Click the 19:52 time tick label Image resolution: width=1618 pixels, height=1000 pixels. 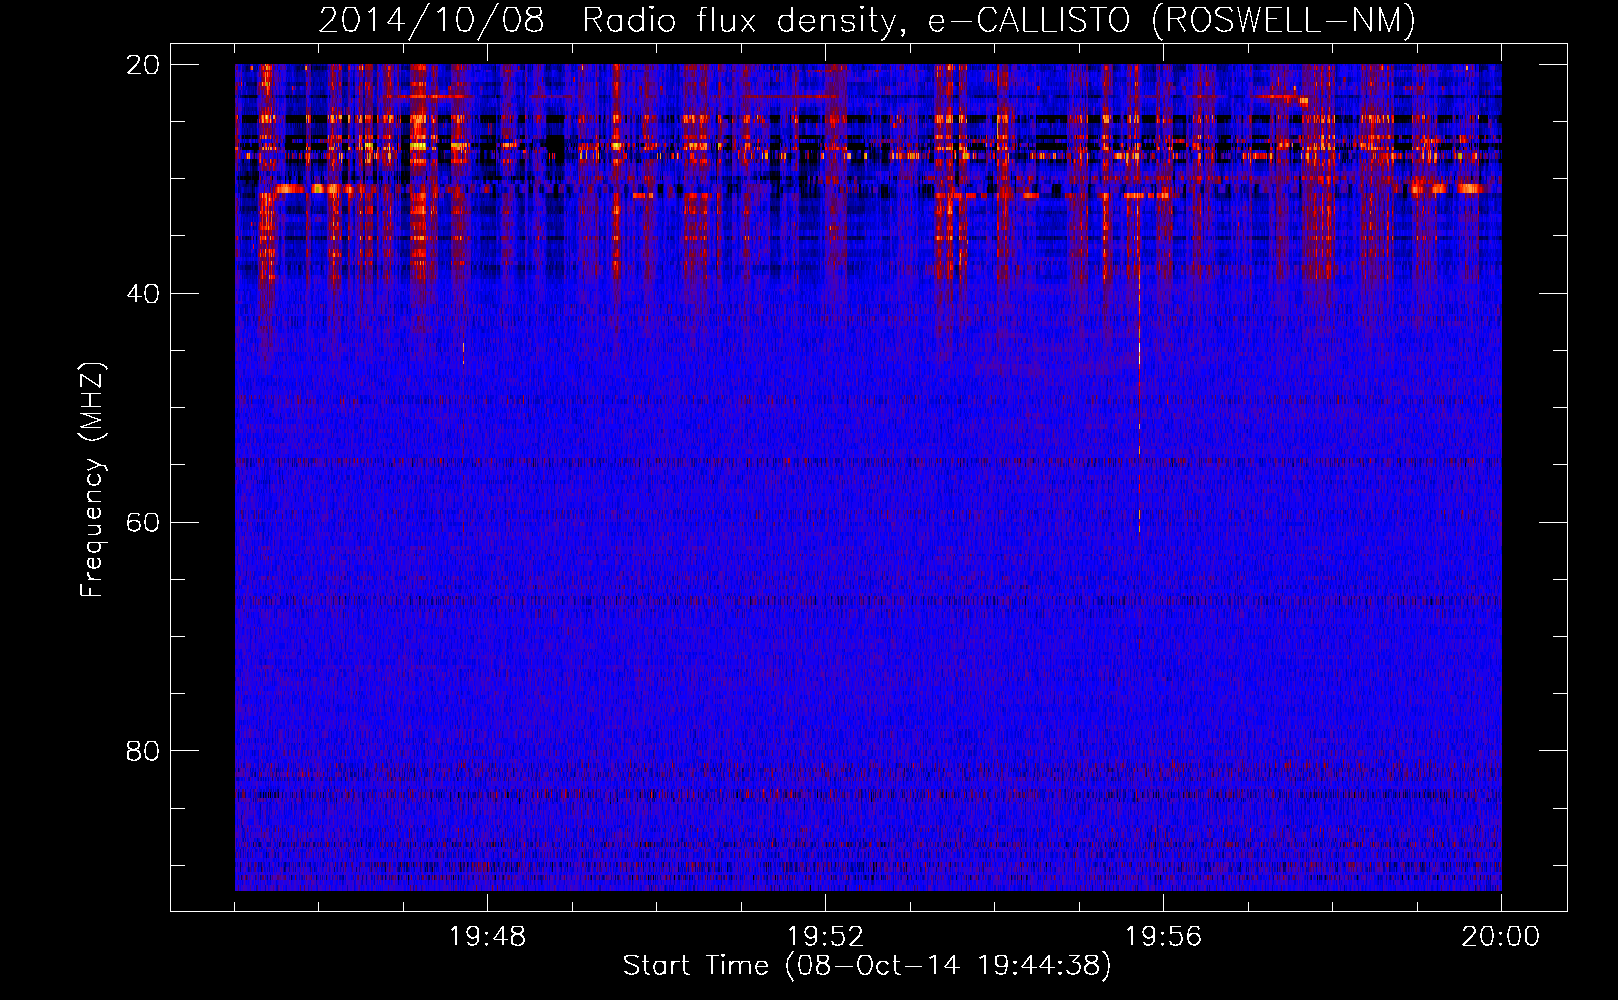click(x=825, y=937)
